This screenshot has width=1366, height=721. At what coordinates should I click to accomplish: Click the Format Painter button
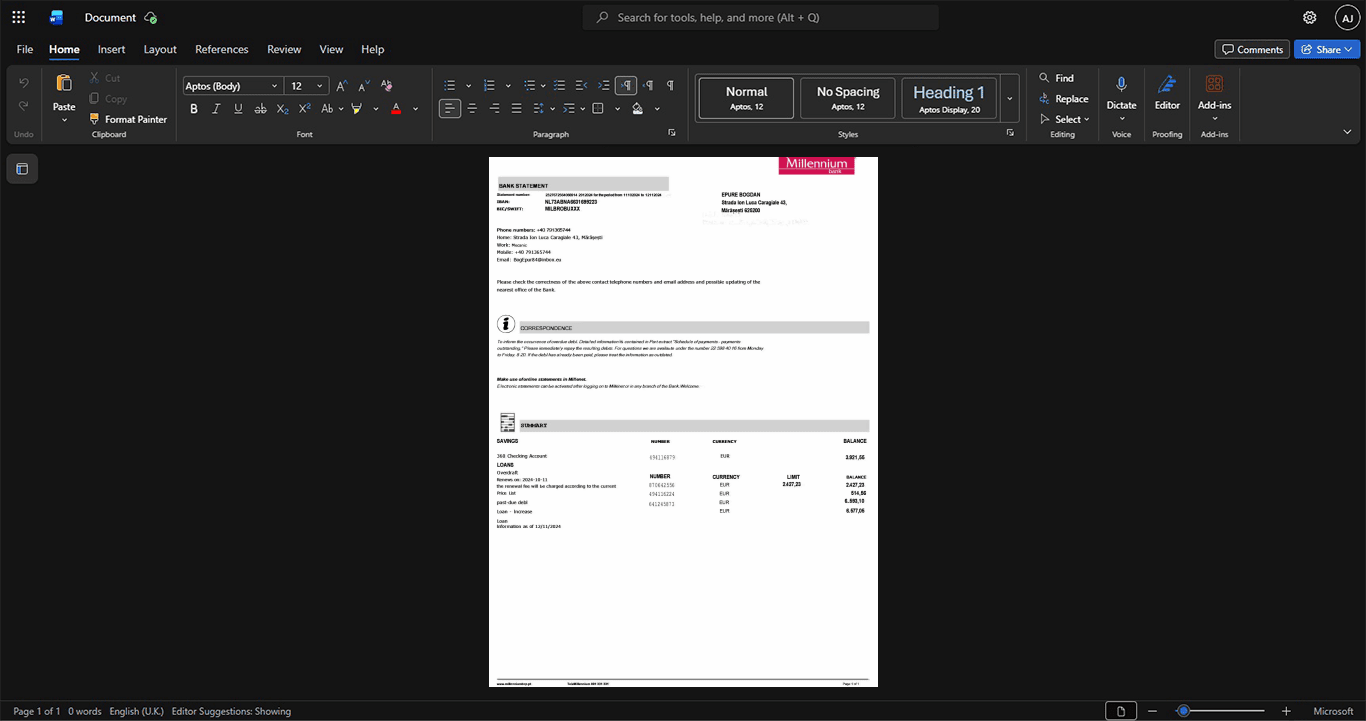click(x=128, y=119)
